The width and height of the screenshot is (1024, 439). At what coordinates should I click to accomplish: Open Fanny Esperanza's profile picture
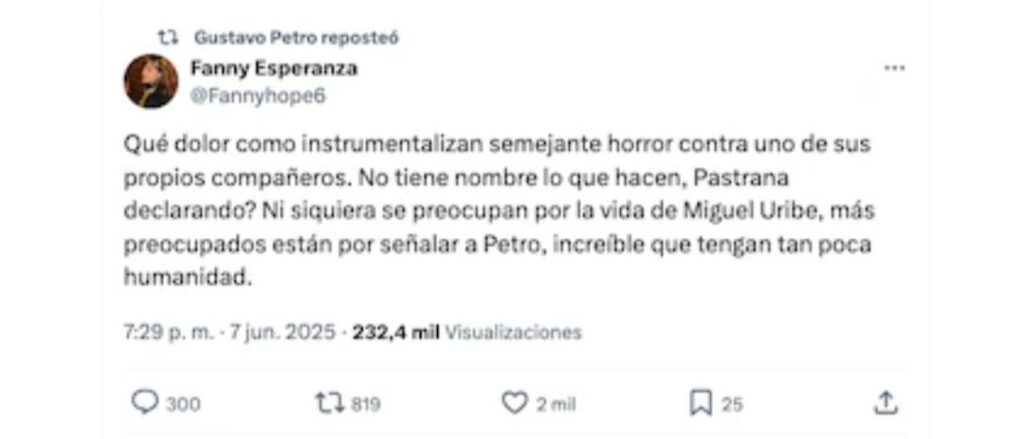151,81
